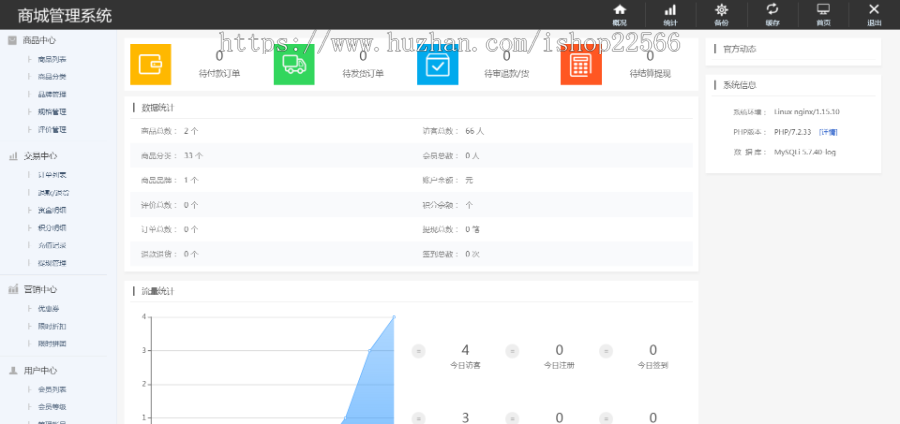The width and height of the screenshot is (900, 424).
Task: Open 评价管理 in the sidebar
Action: [x=52, y=130]
